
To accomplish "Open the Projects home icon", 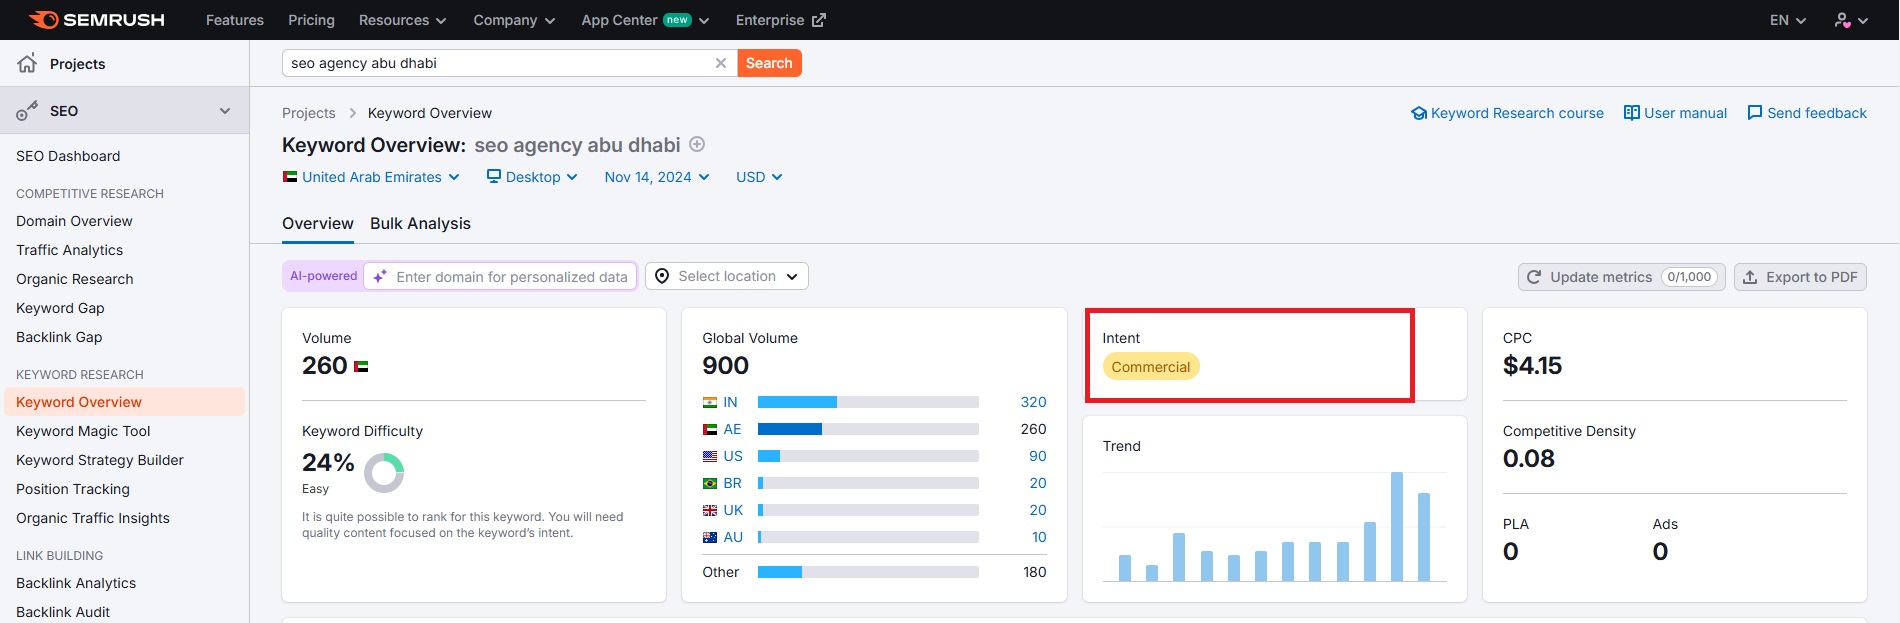I will [27, 63].
